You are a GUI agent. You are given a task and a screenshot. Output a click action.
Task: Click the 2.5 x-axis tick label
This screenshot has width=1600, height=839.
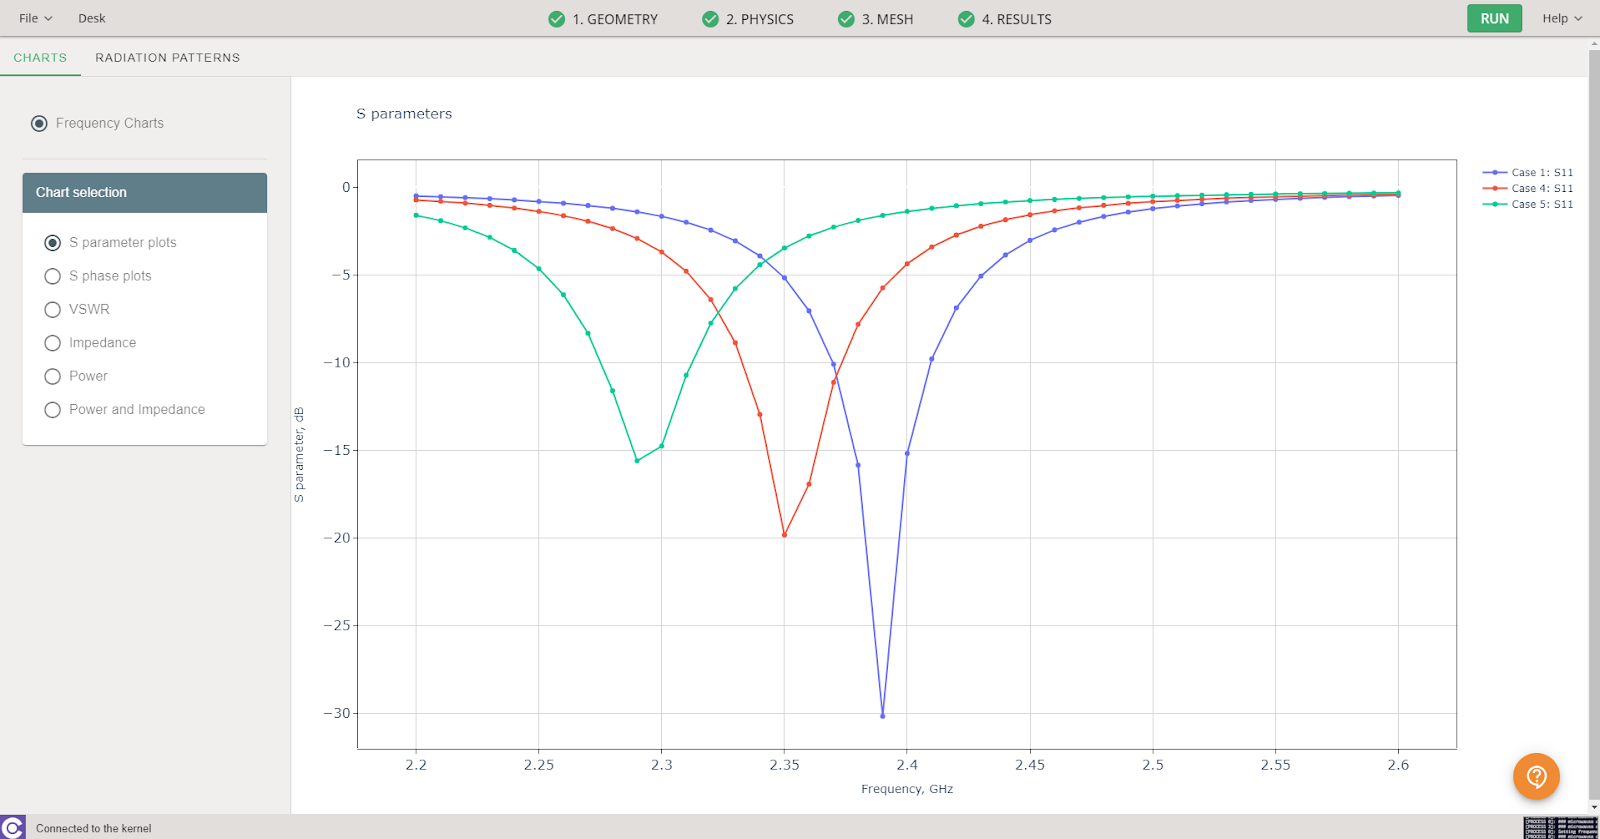coord(1153,765)
